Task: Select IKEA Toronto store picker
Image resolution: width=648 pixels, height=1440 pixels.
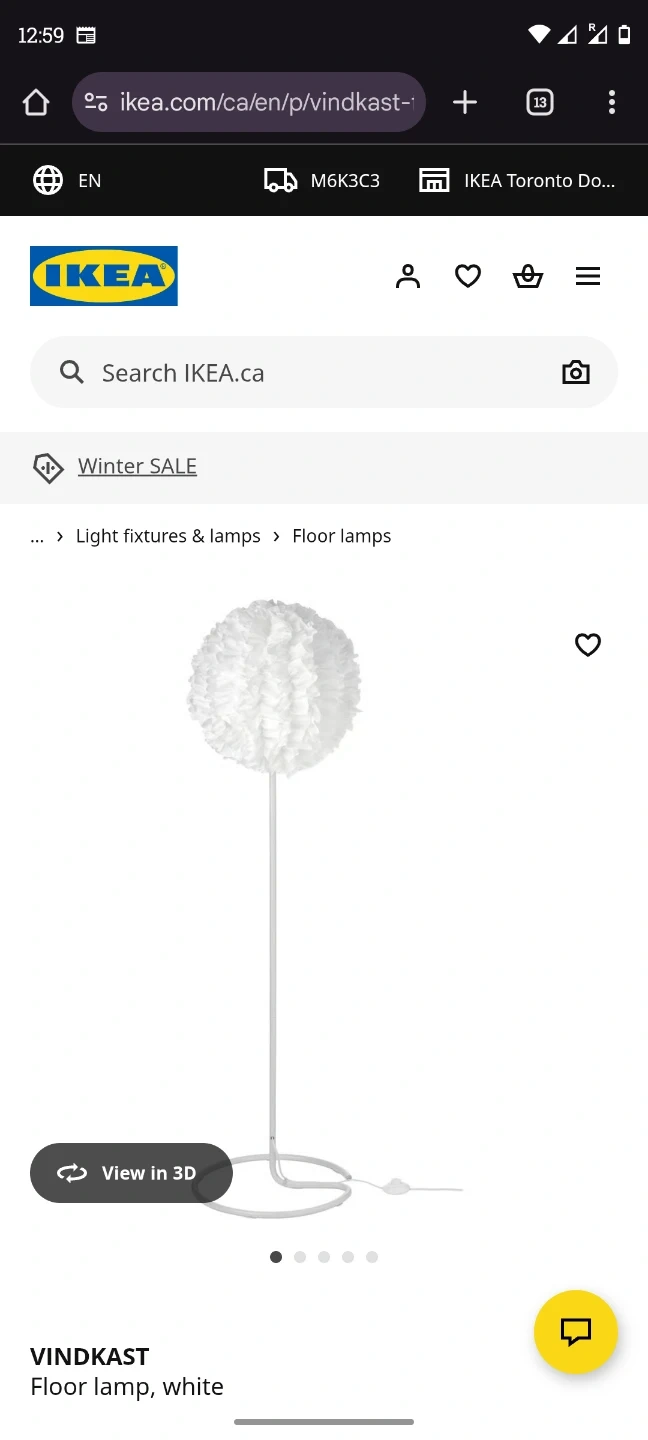Action: [x=518, y=180]
